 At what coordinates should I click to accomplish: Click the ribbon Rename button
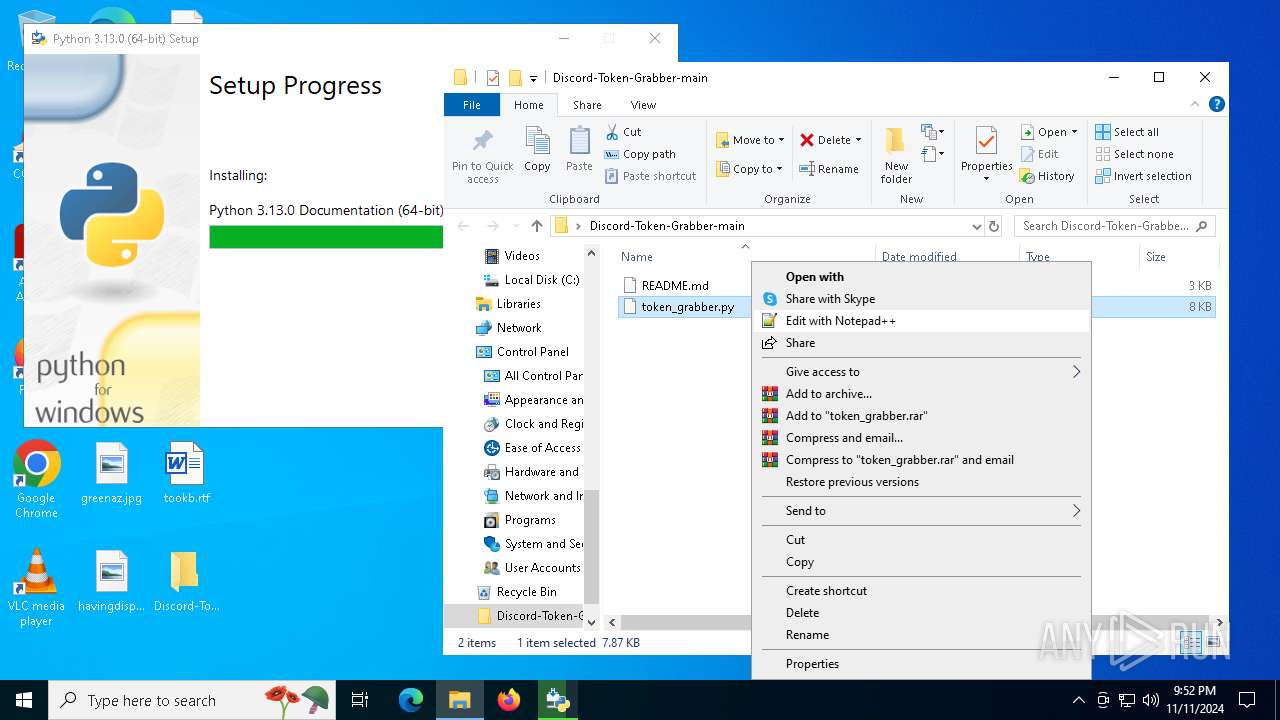click(830, 169)
